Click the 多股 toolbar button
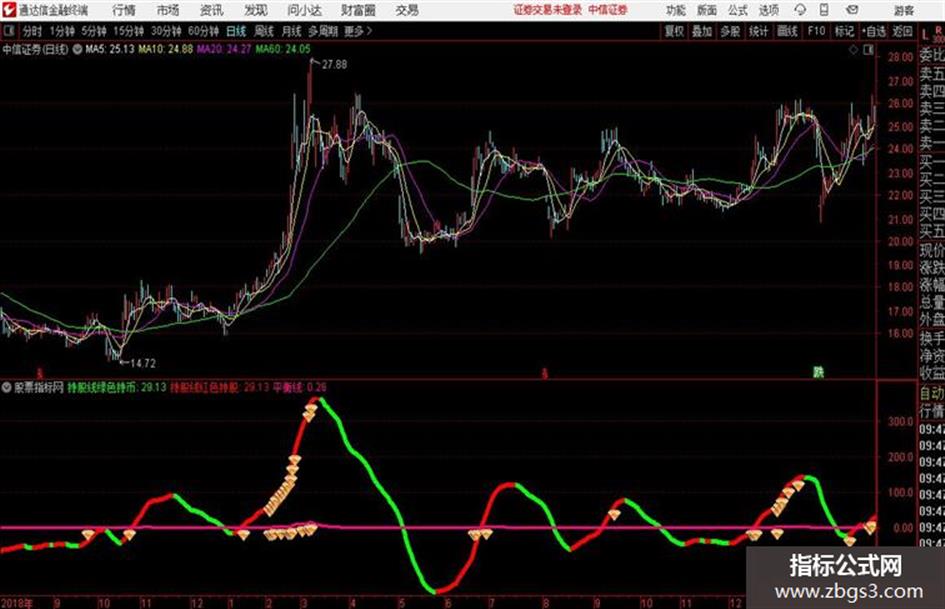Image resolution: width=945 pixels, height=609 pixels. [x=730, y=31]
